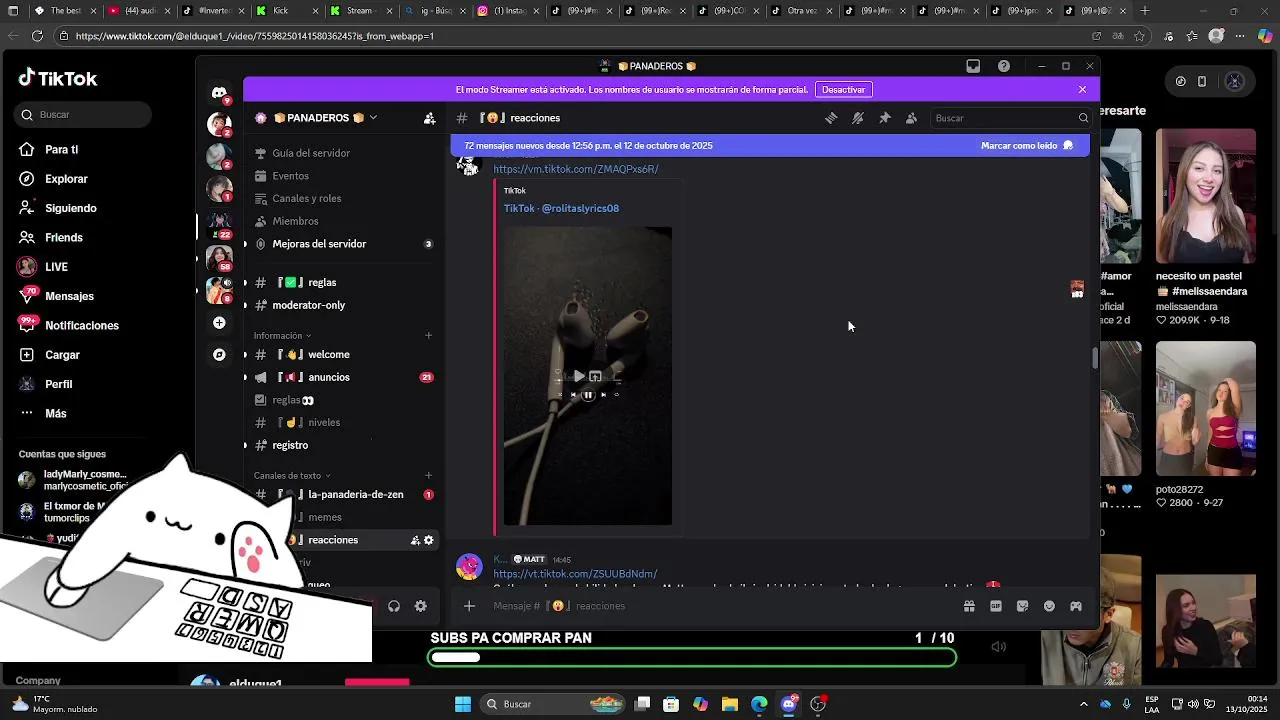Open File Explorer from the taskbar
The width and height of the screenshot is (1280, 720).
730,704
